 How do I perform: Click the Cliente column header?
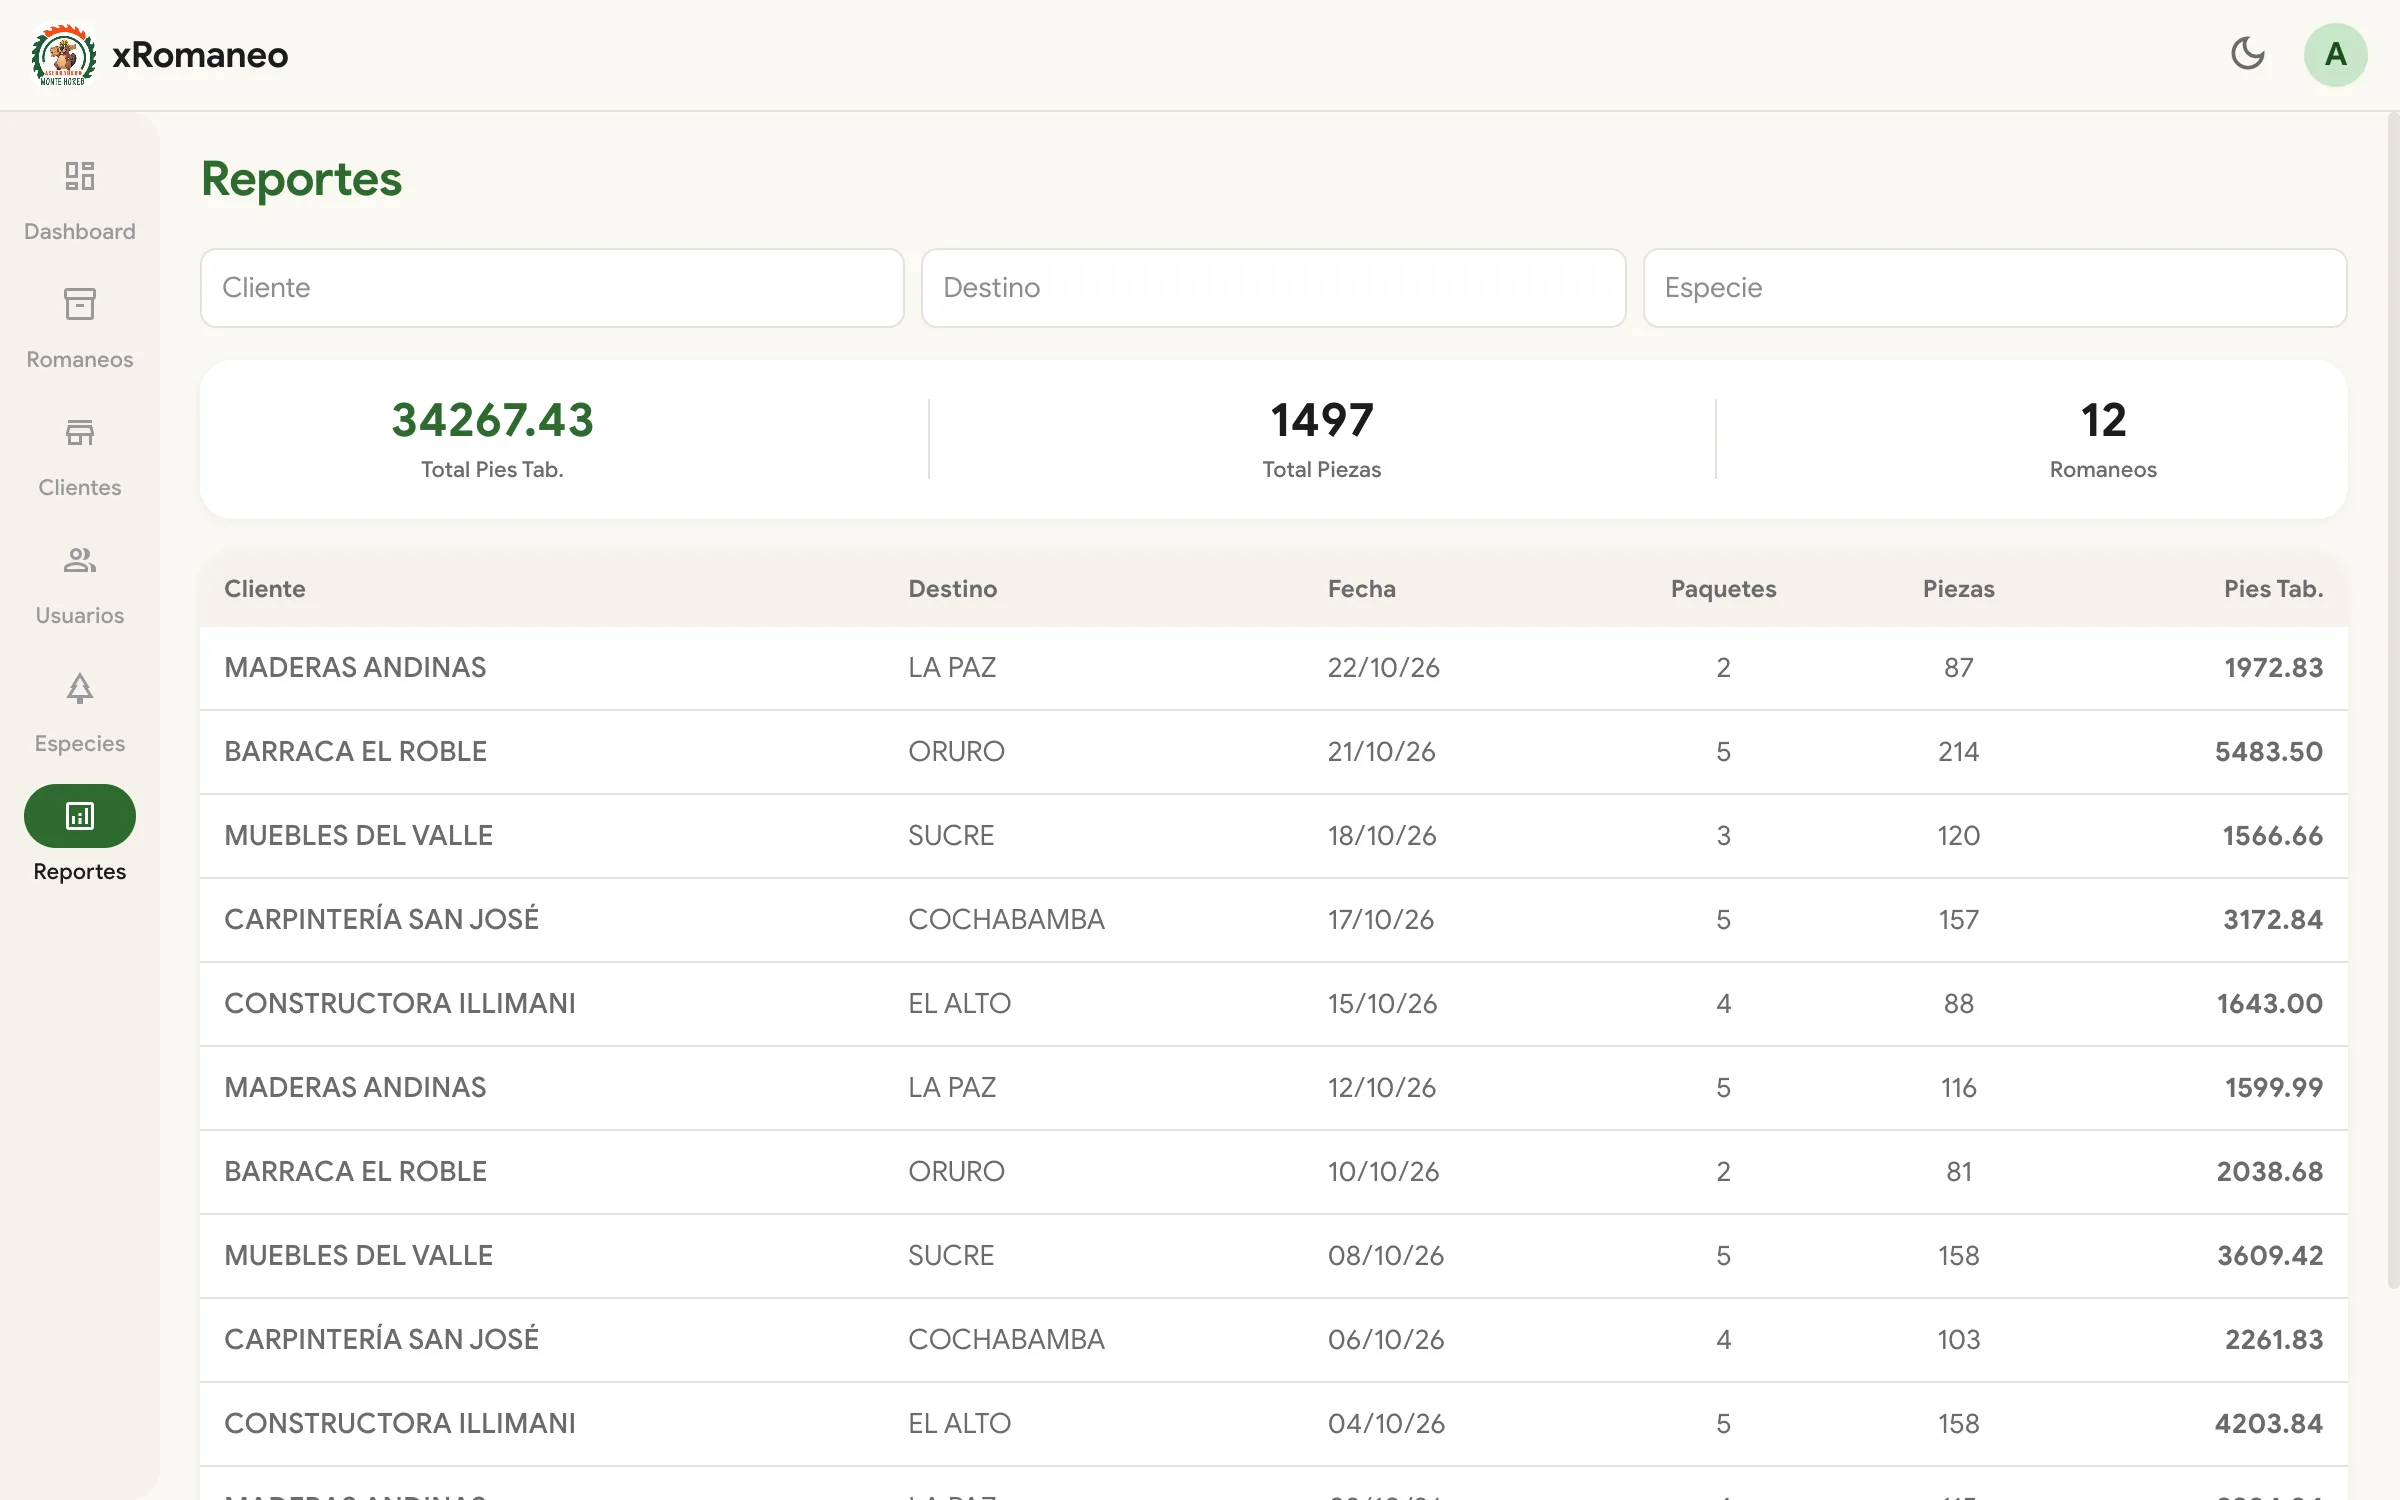pos(265,589)
